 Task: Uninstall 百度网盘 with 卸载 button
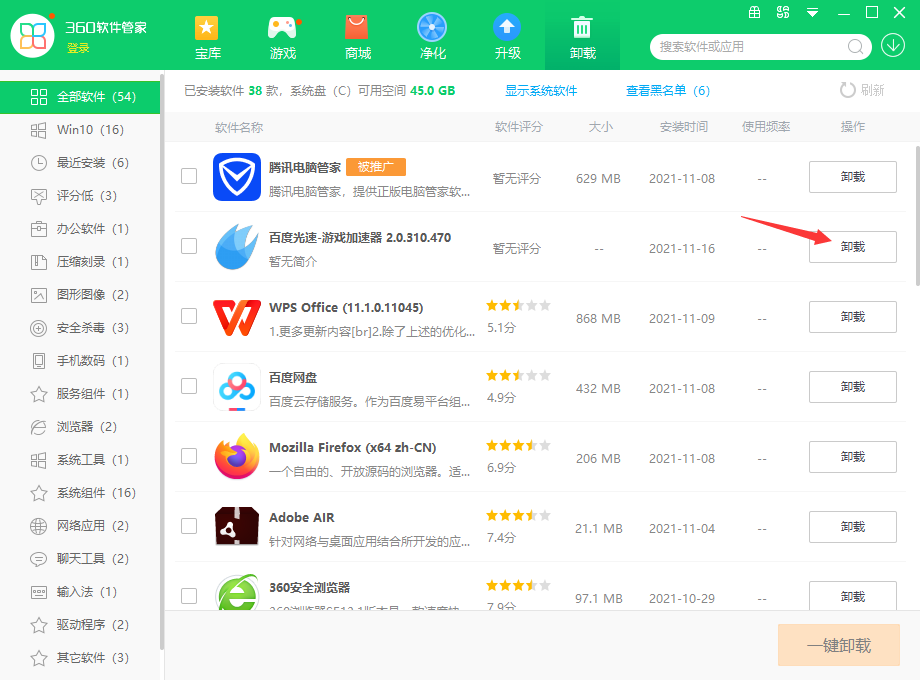pos(853,387)
